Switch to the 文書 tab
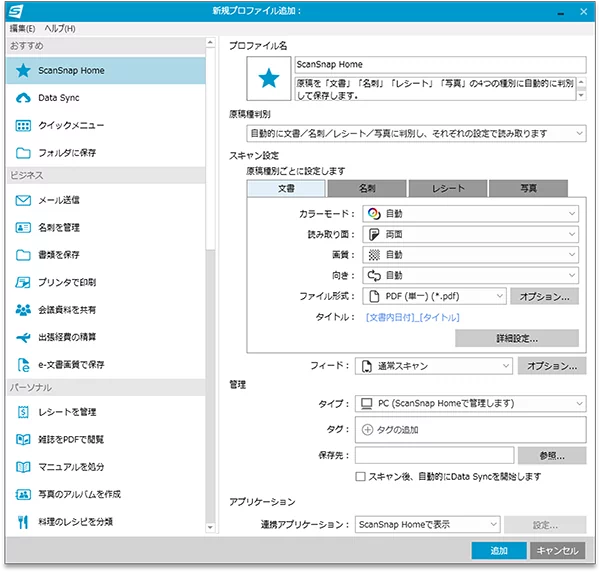 [286, 188]
